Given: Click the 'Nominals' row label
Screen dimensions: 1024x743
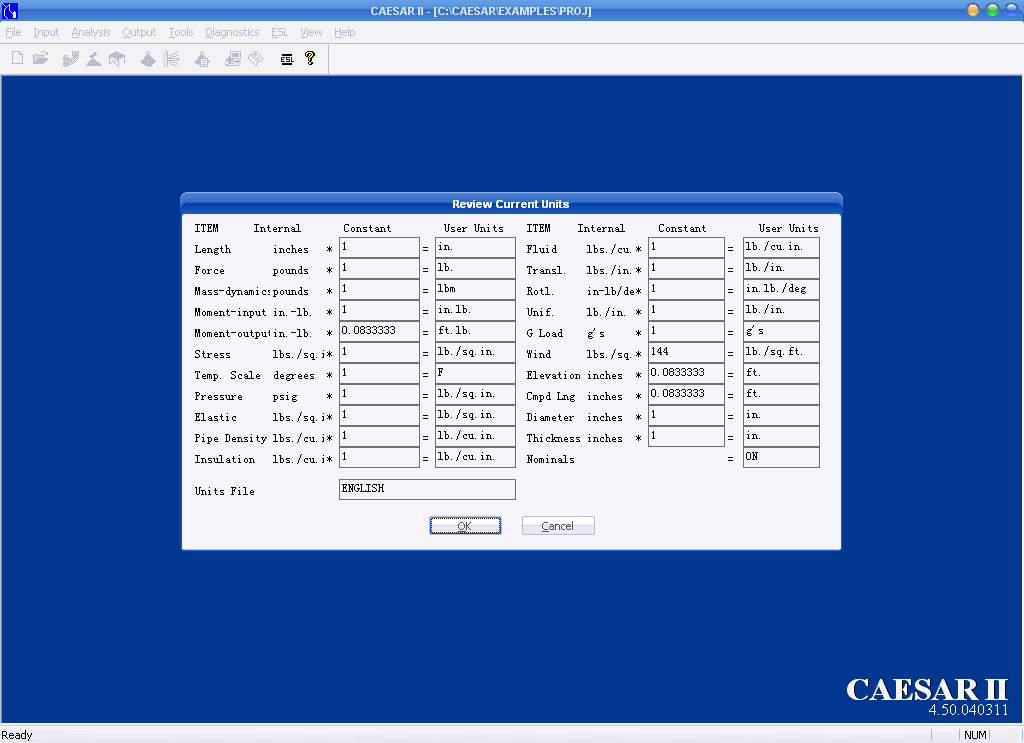Looking at the screenshot, I should tap(551, 459).
